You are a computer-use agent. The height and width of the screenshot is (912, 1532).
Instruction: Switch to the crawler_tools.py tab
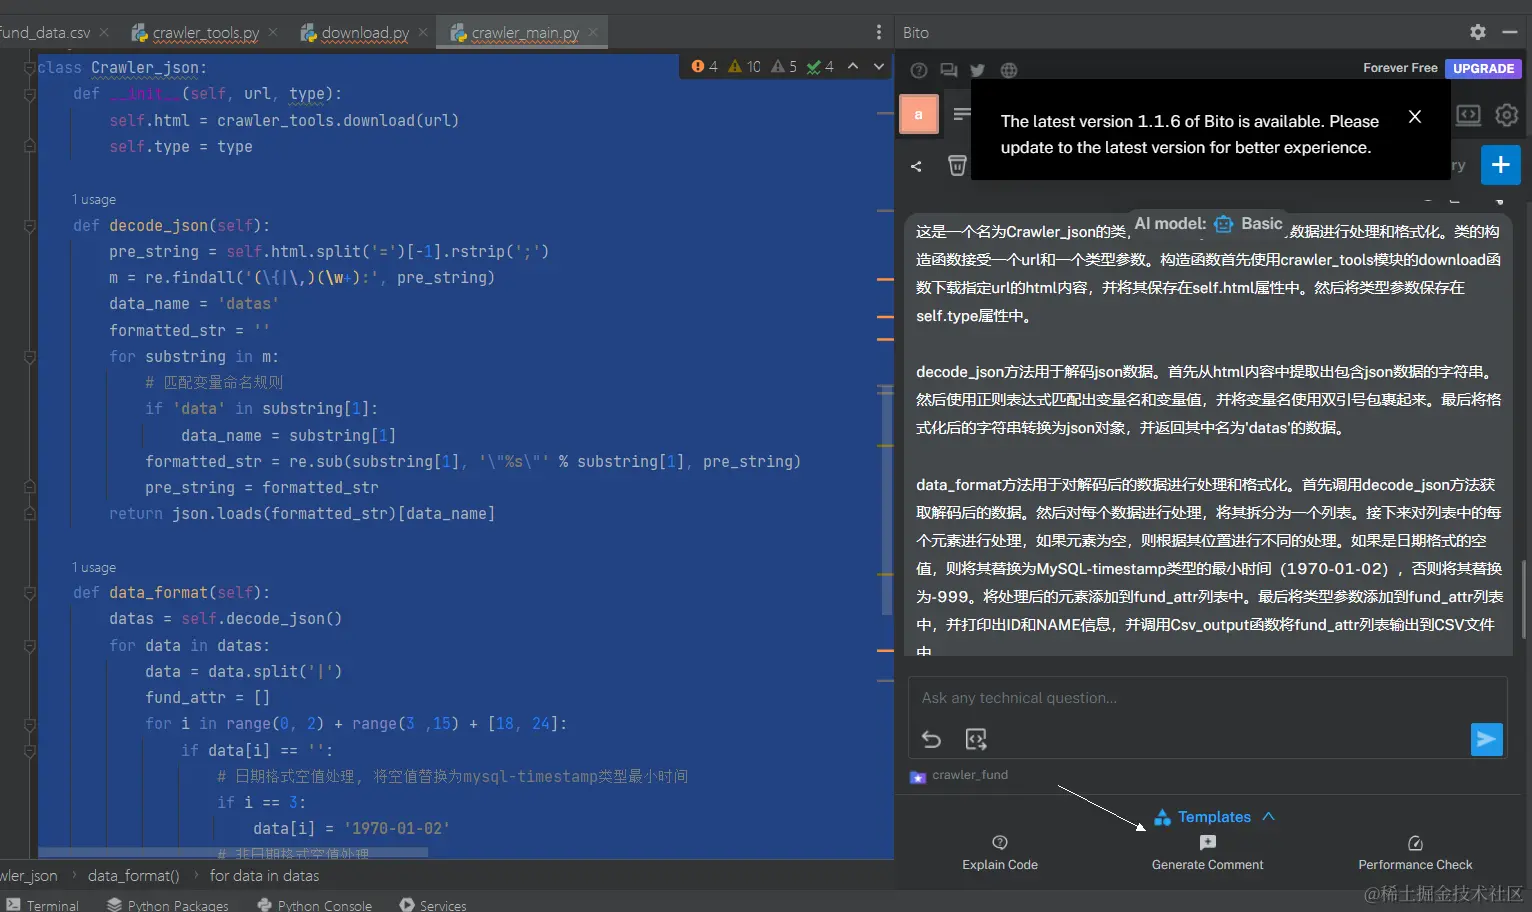point(205,33)
